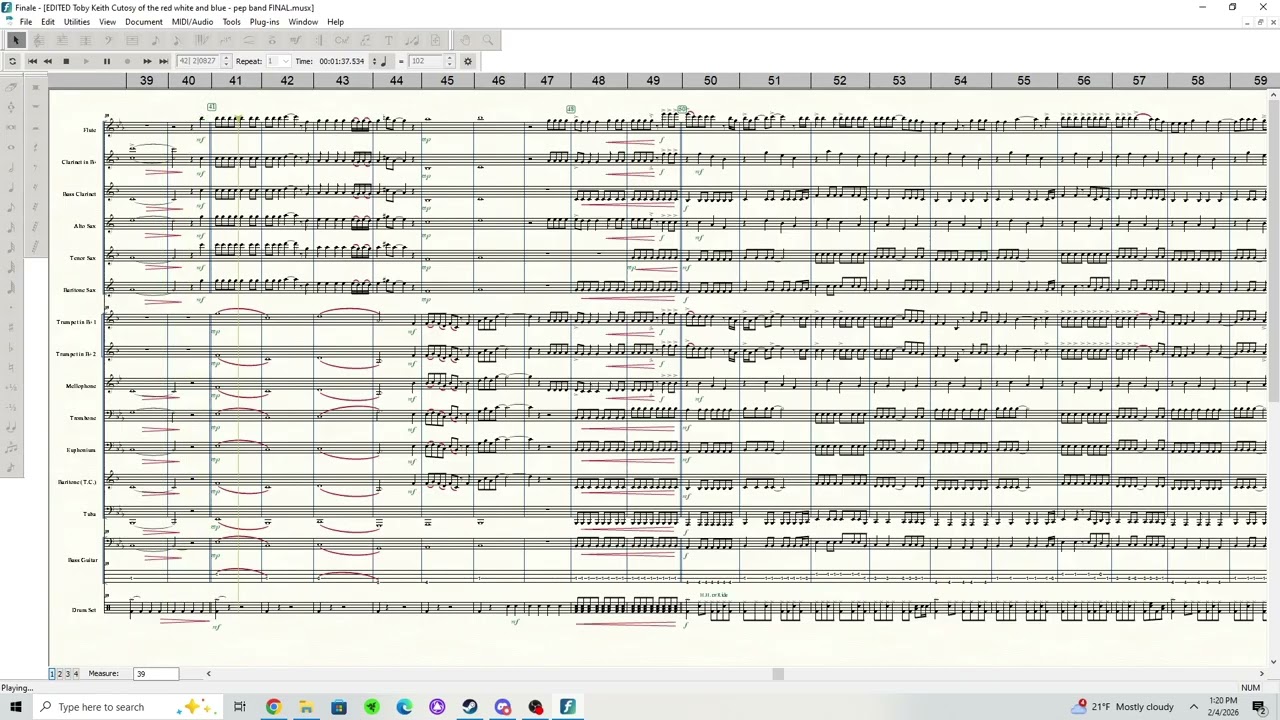Select the bass Clef tool
The image size is (1280, 720).
click(x=108, y=40)
